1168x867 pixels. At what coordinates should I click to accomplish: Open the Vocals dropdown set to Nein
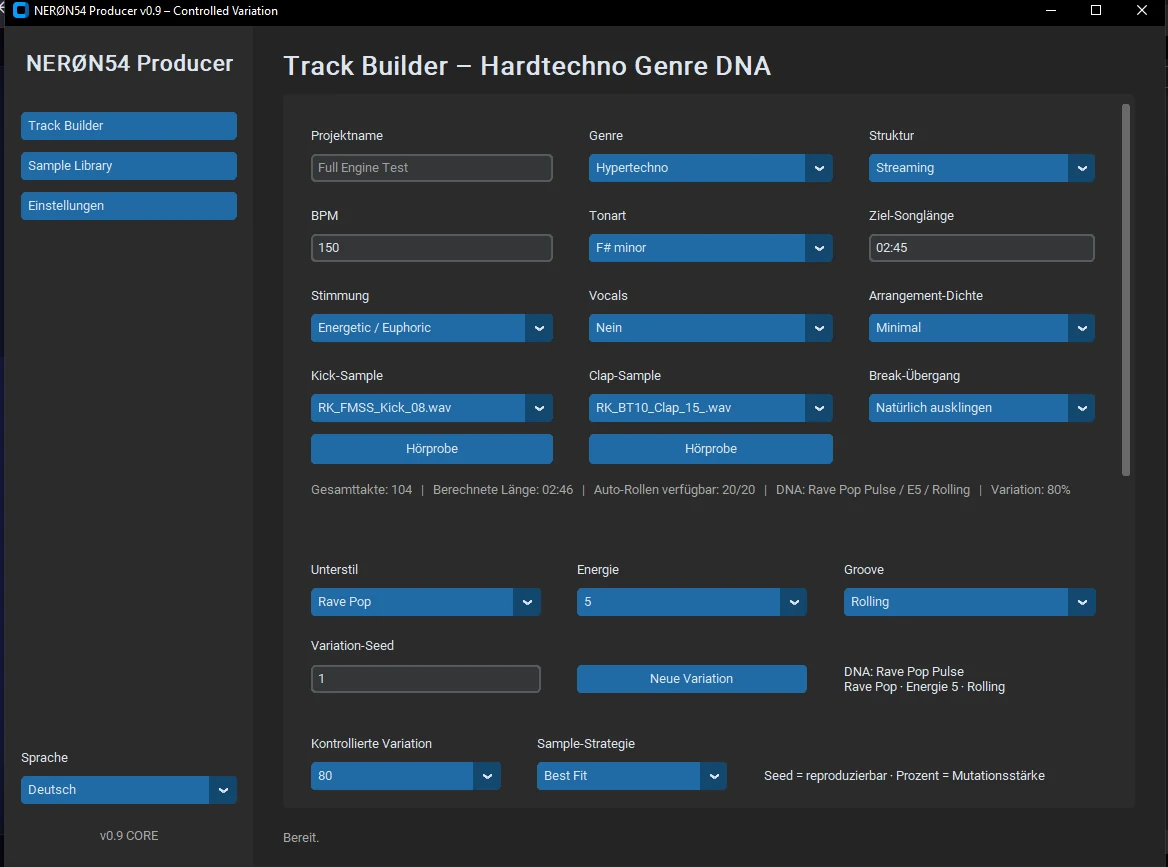(711, 328)
